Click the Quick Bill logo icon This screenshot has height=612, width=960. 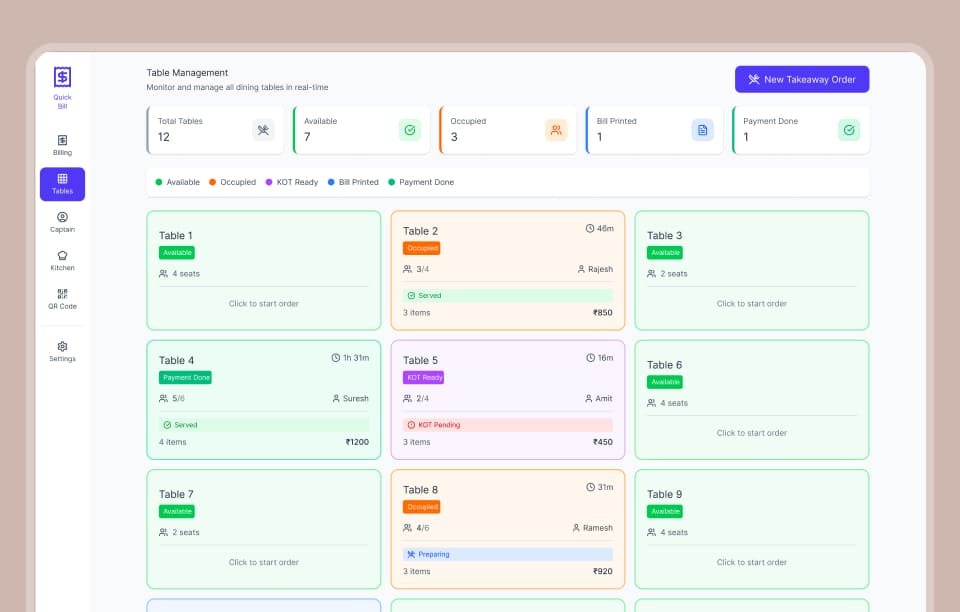click(62, 77)
